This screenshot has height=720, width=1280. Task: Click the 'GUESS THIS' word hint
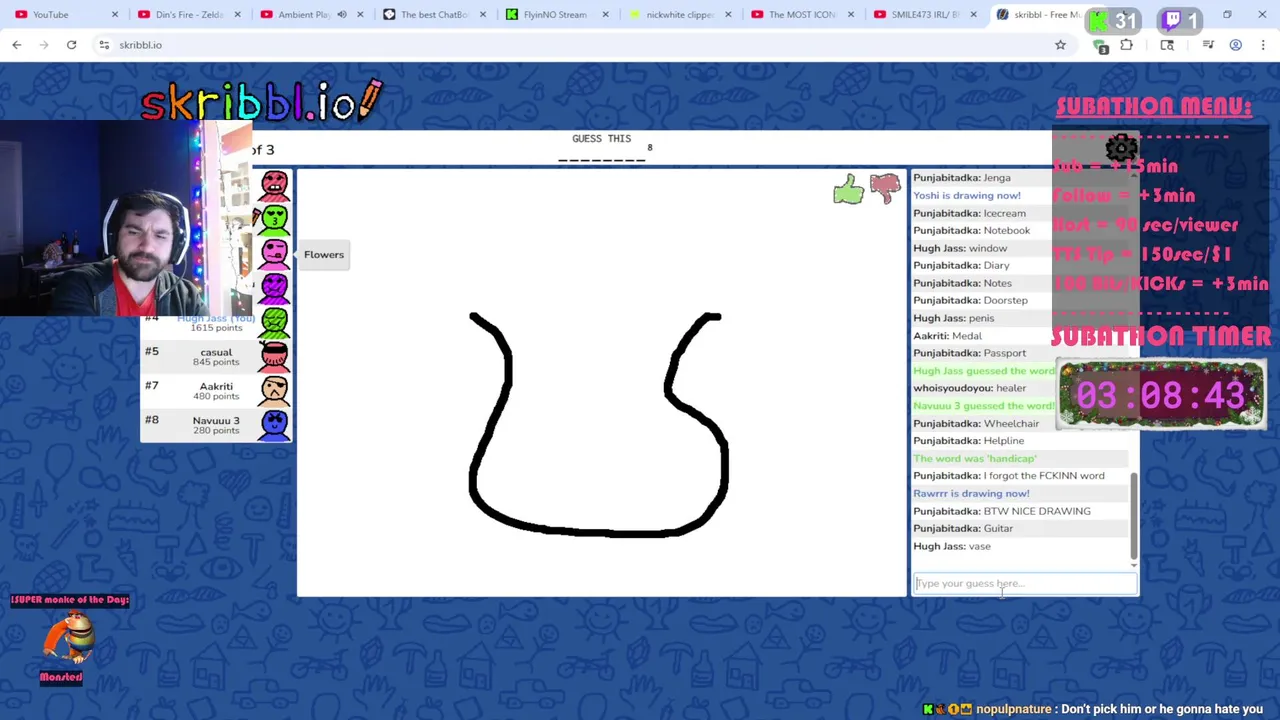pyautogui.click(x=601, y=139)
